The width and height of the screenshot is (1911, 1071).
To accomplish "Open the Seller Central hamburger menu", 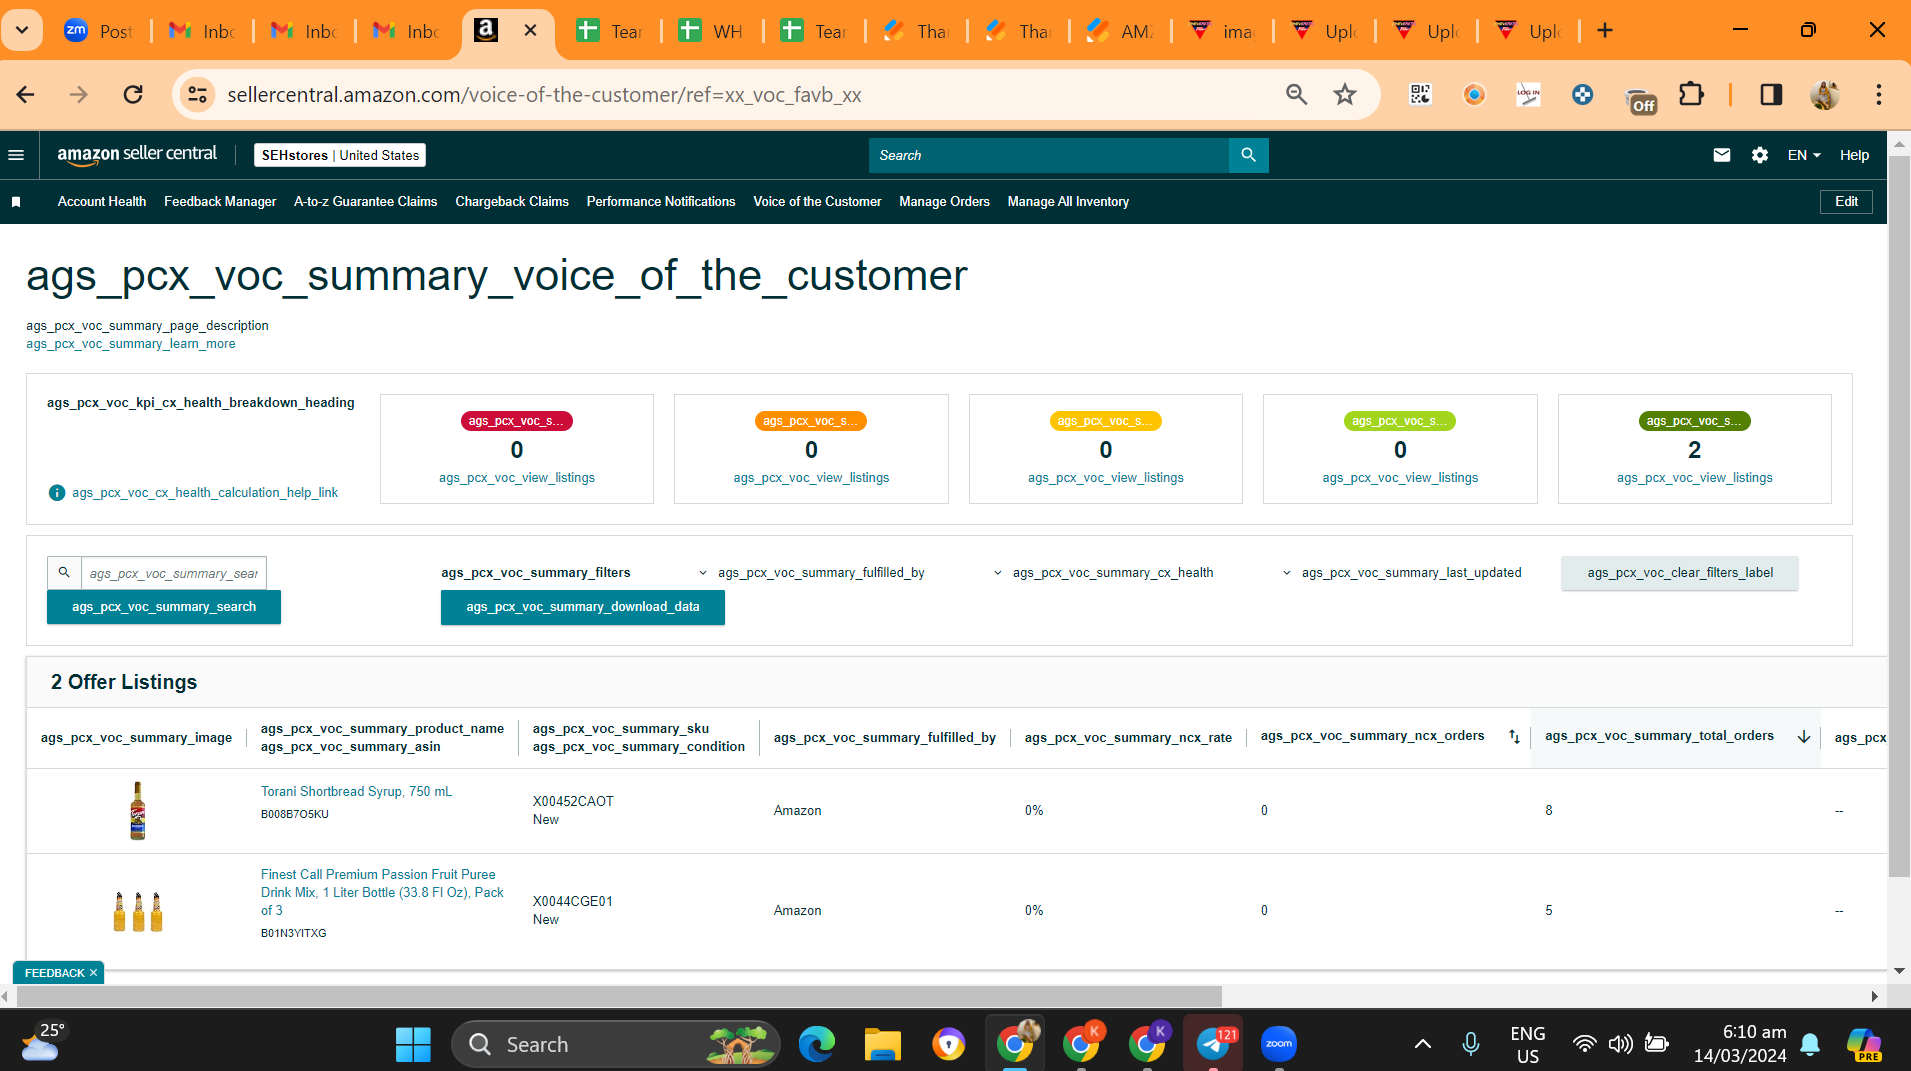I will (16, 155).
